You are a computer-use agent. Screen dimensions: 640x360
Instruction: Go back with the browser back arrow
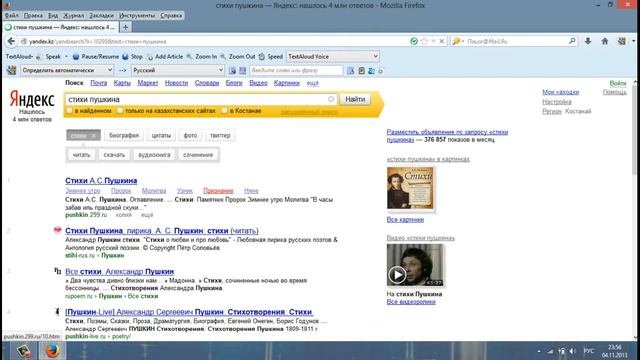pyautogui.click(x=11, y=41)
